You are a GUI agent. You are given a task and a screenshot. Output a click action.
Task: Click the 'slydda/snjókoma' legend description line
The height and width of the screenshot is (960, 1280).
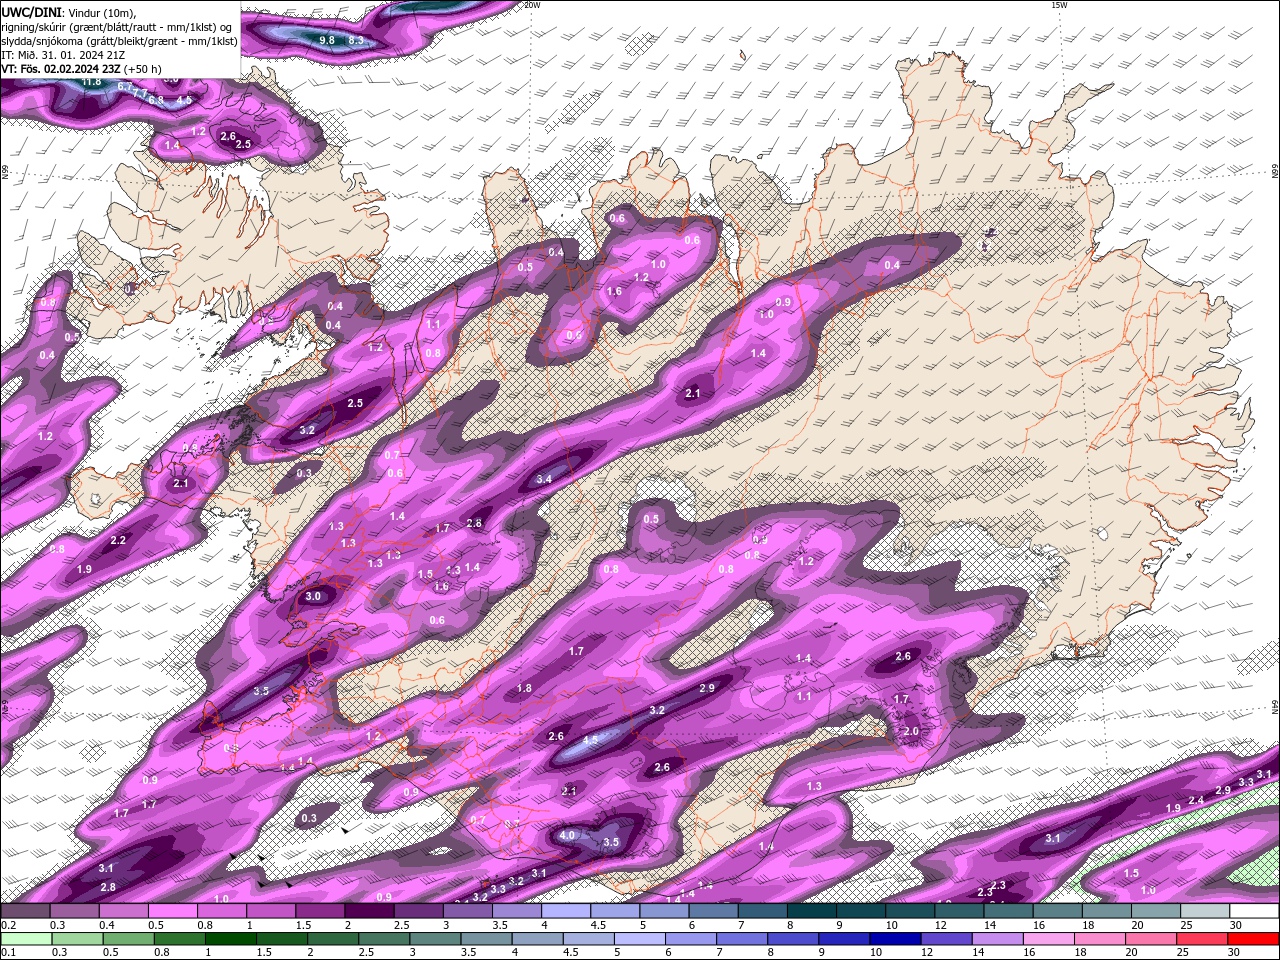click(119, 41)
